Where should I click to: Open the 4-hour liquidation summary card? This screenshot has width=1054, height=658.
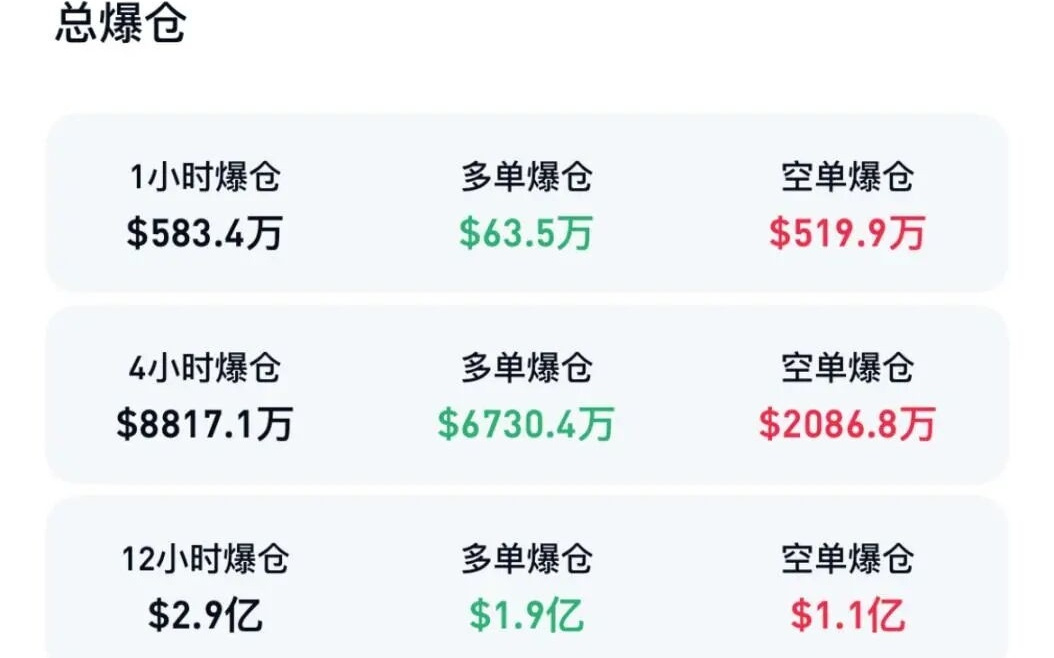(527, 395)
